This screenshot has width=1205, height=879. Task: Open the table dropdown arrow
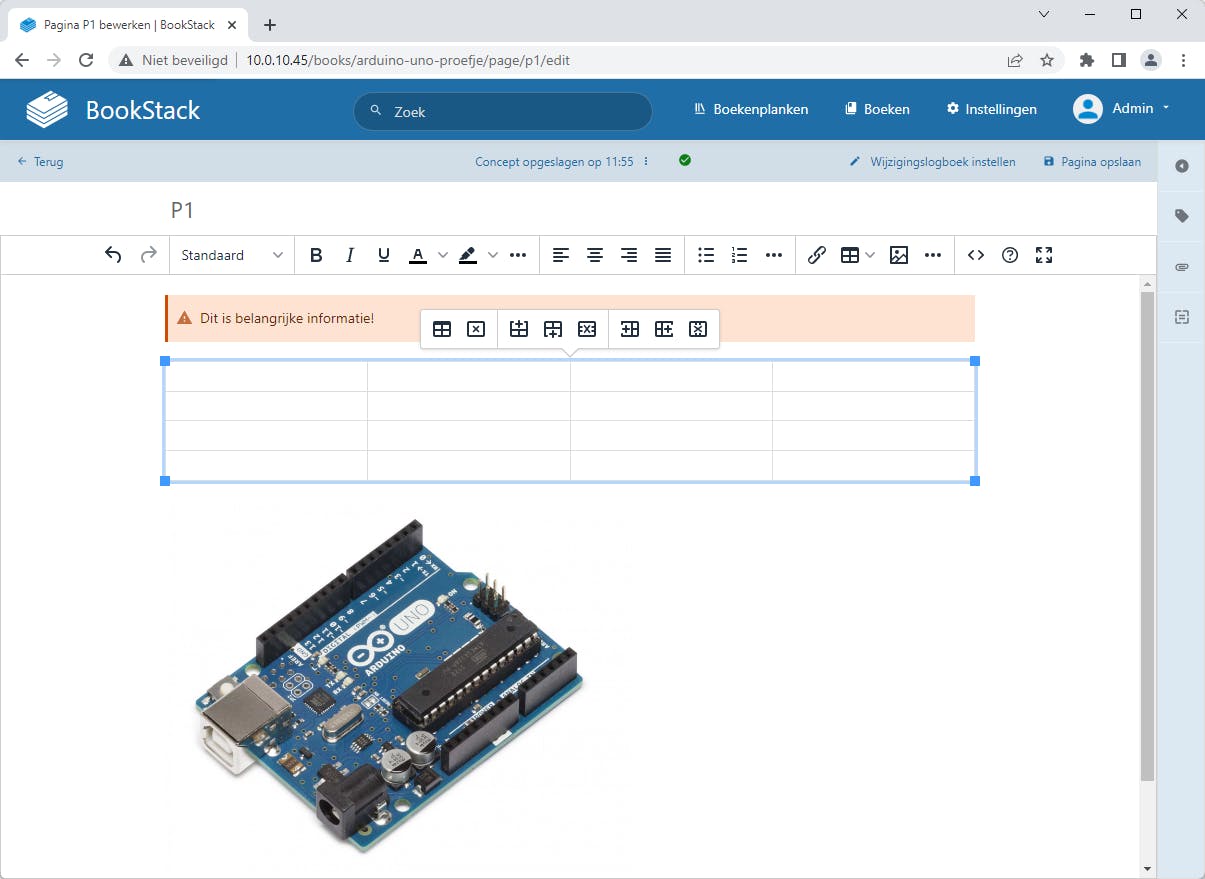pyautogui.click(x=870, y=255)
